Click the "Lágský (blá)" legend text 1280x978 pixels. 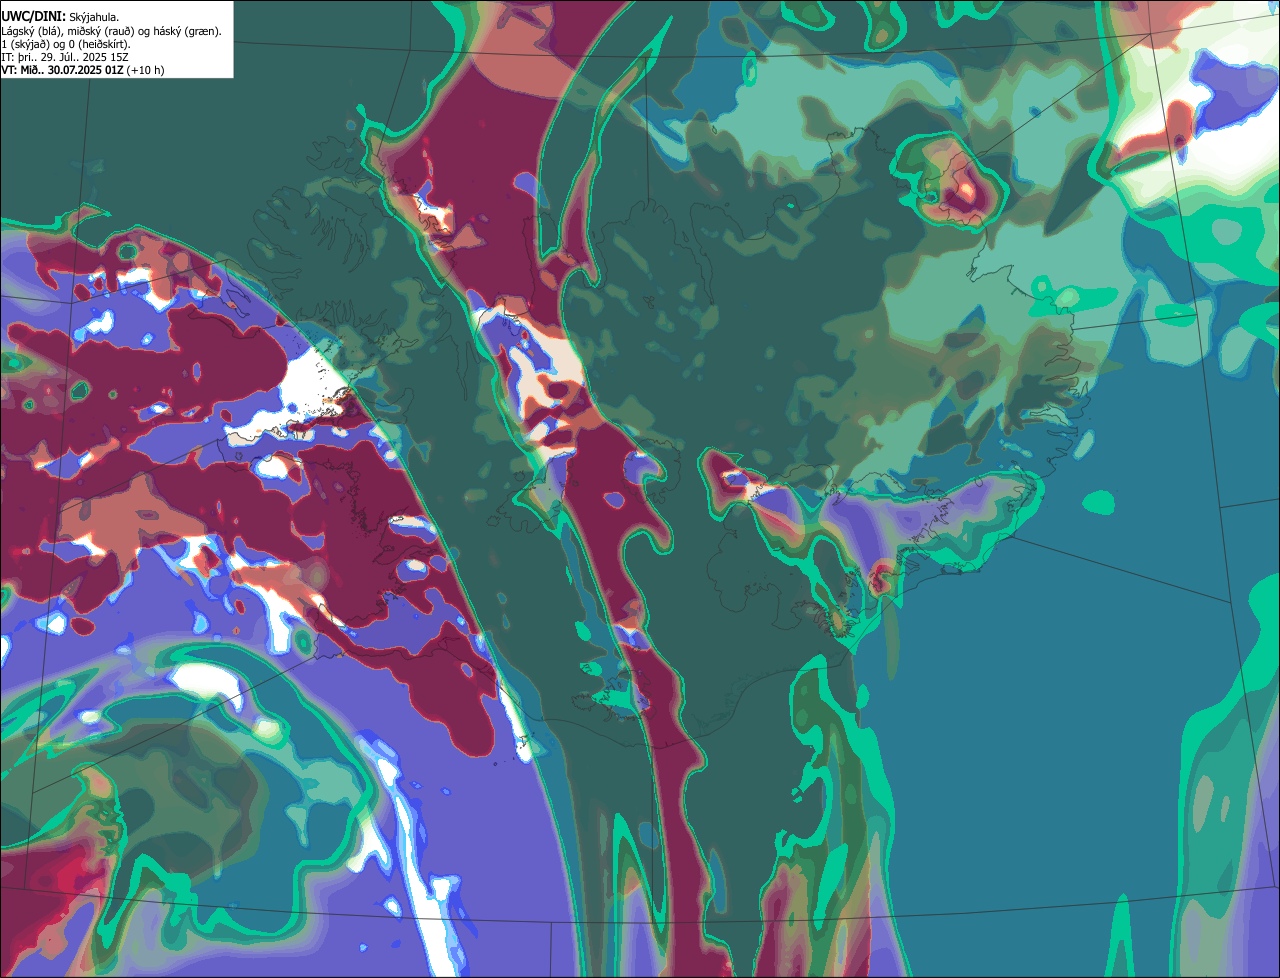click(30, 32)
